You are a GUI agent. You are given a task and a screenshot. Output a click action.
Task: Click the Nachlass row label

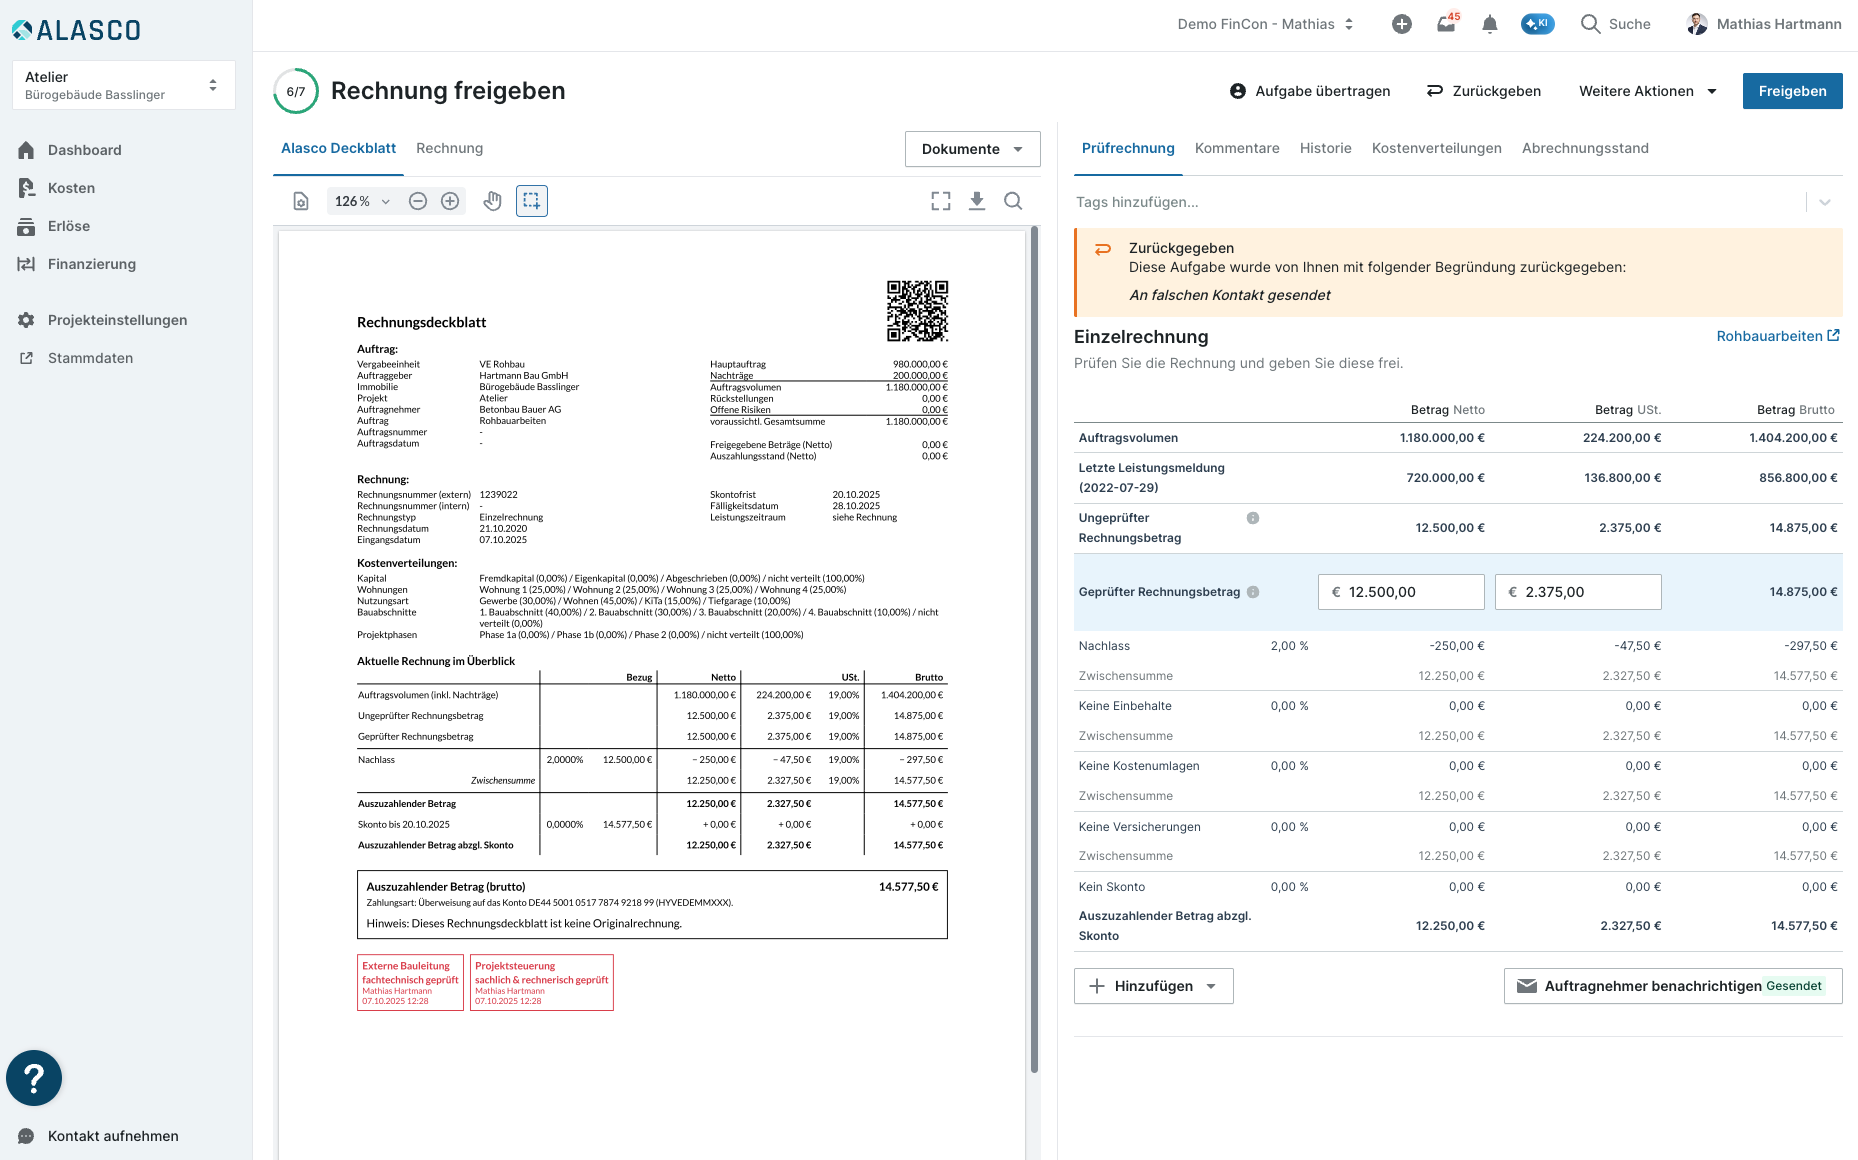[1104, 646]
